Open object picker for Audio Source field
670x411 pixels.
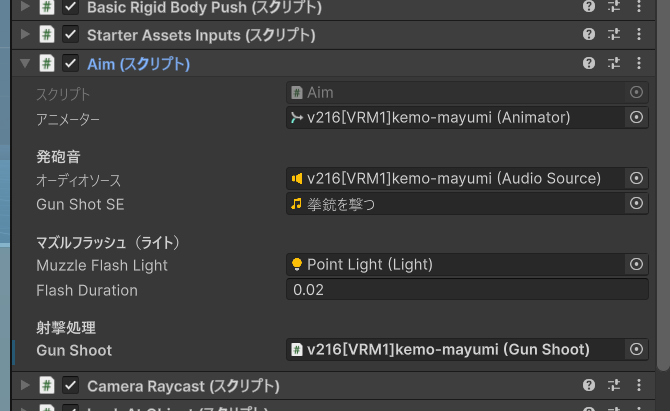click(636, 179)
